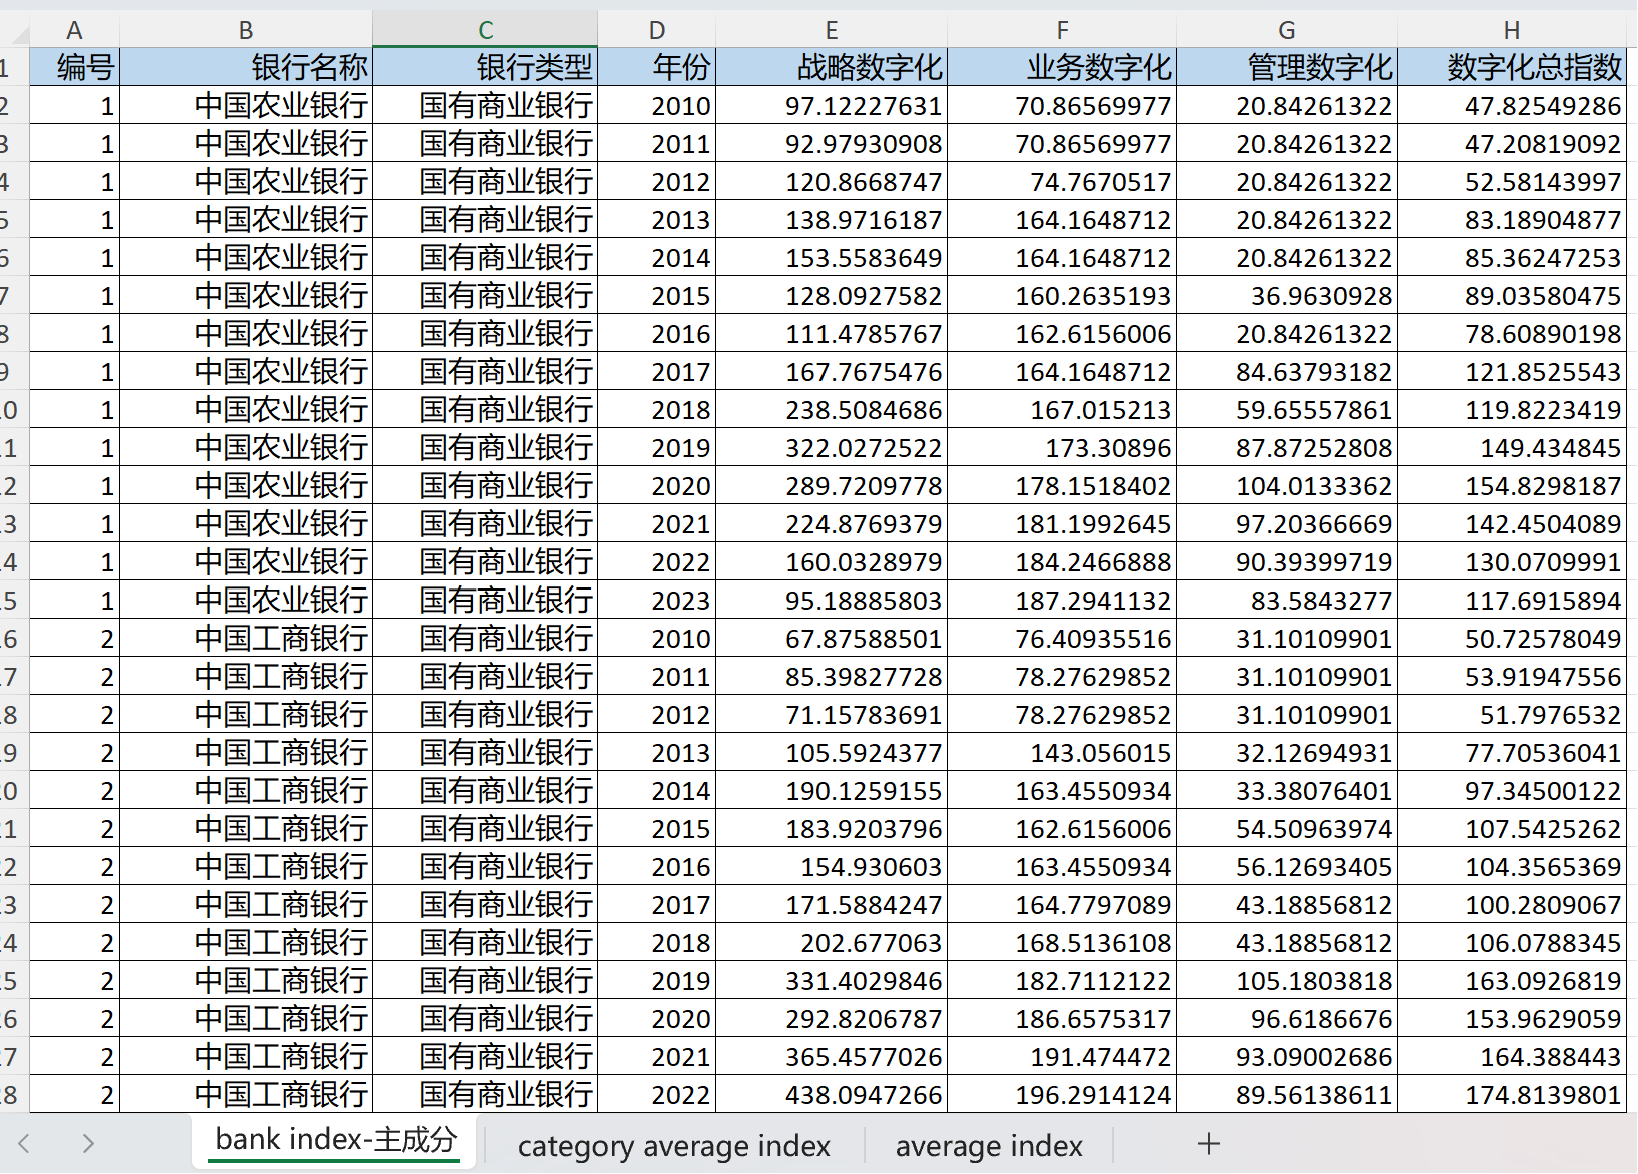
Task: Select the 管理数字化 header cell
Action: [1287, 67]
